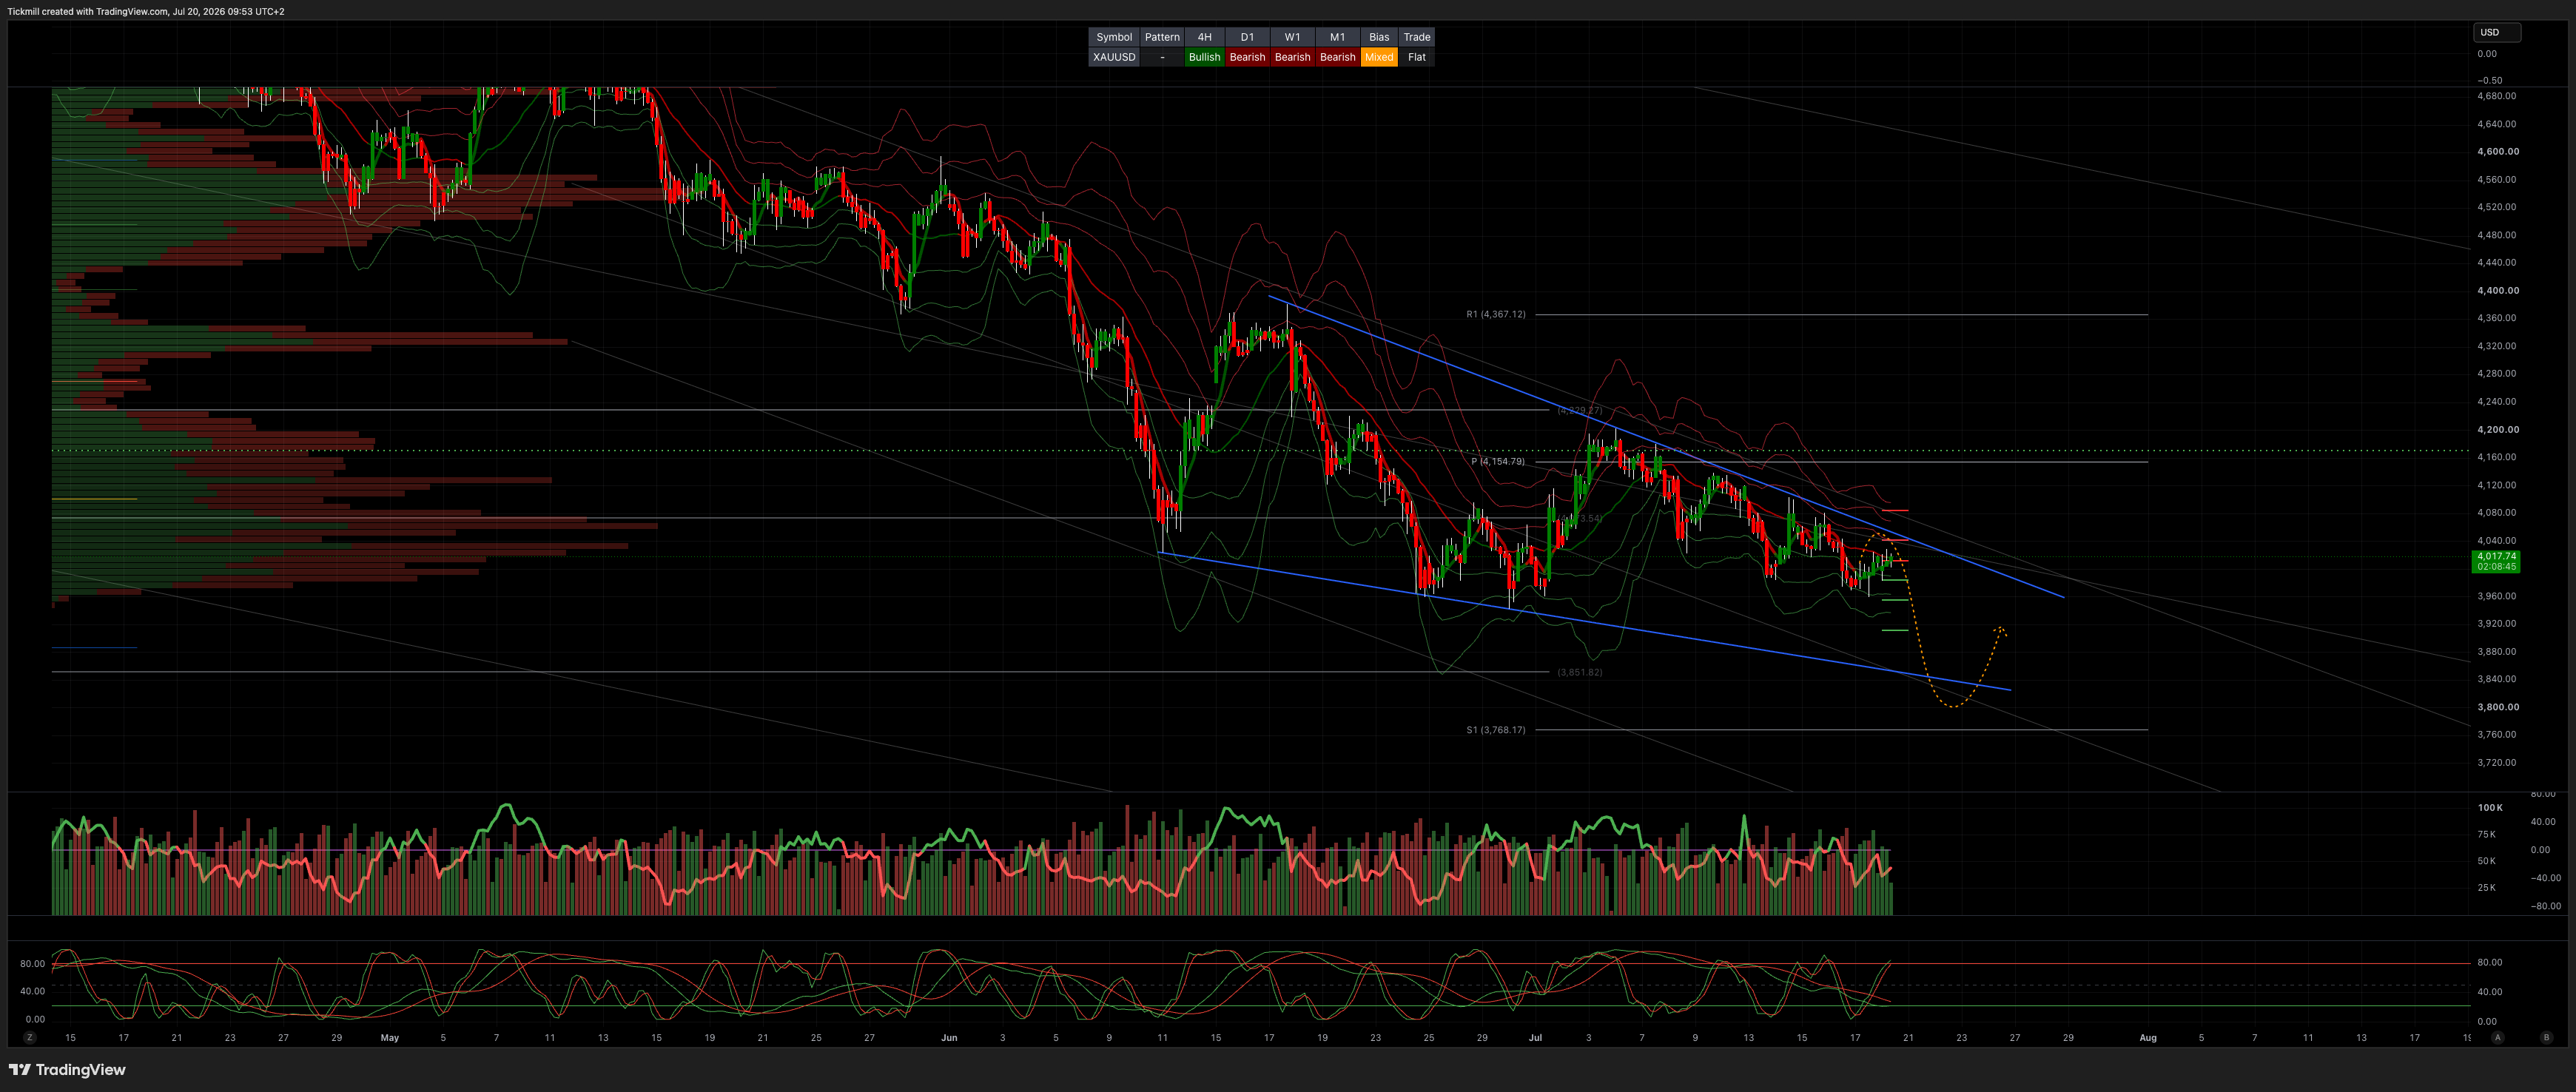Click the Z timezone icon on time axis
This screenshot has height=1092, width=2576.
pyautogui.click(x=30, y=1038)
